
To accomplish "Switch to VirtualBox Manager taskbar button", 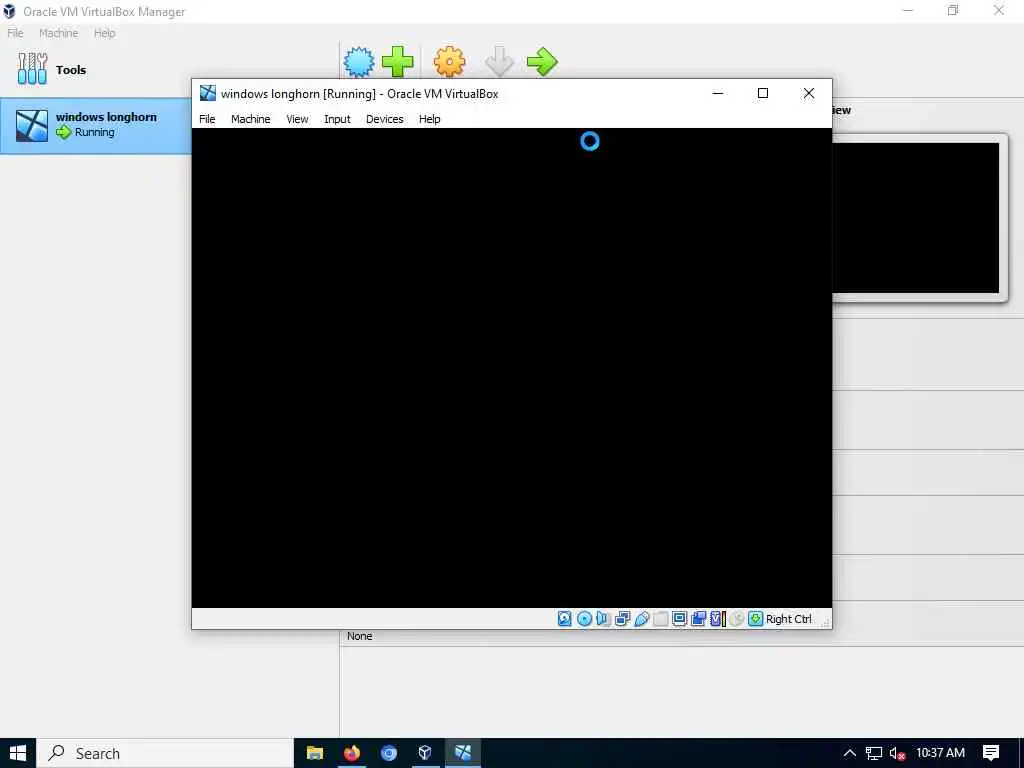I will pyautogui.click(x=425, y=753).
